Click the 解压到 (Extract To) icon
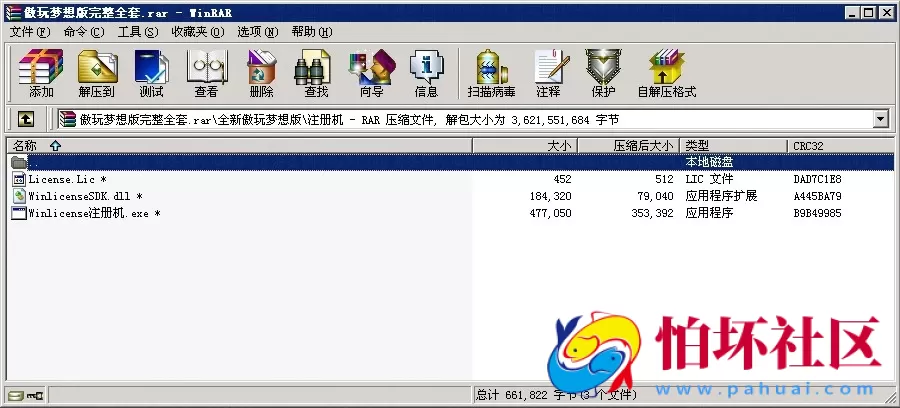Image resolution: width=900 pixels, height=408 pixels. tap(96, 73)
